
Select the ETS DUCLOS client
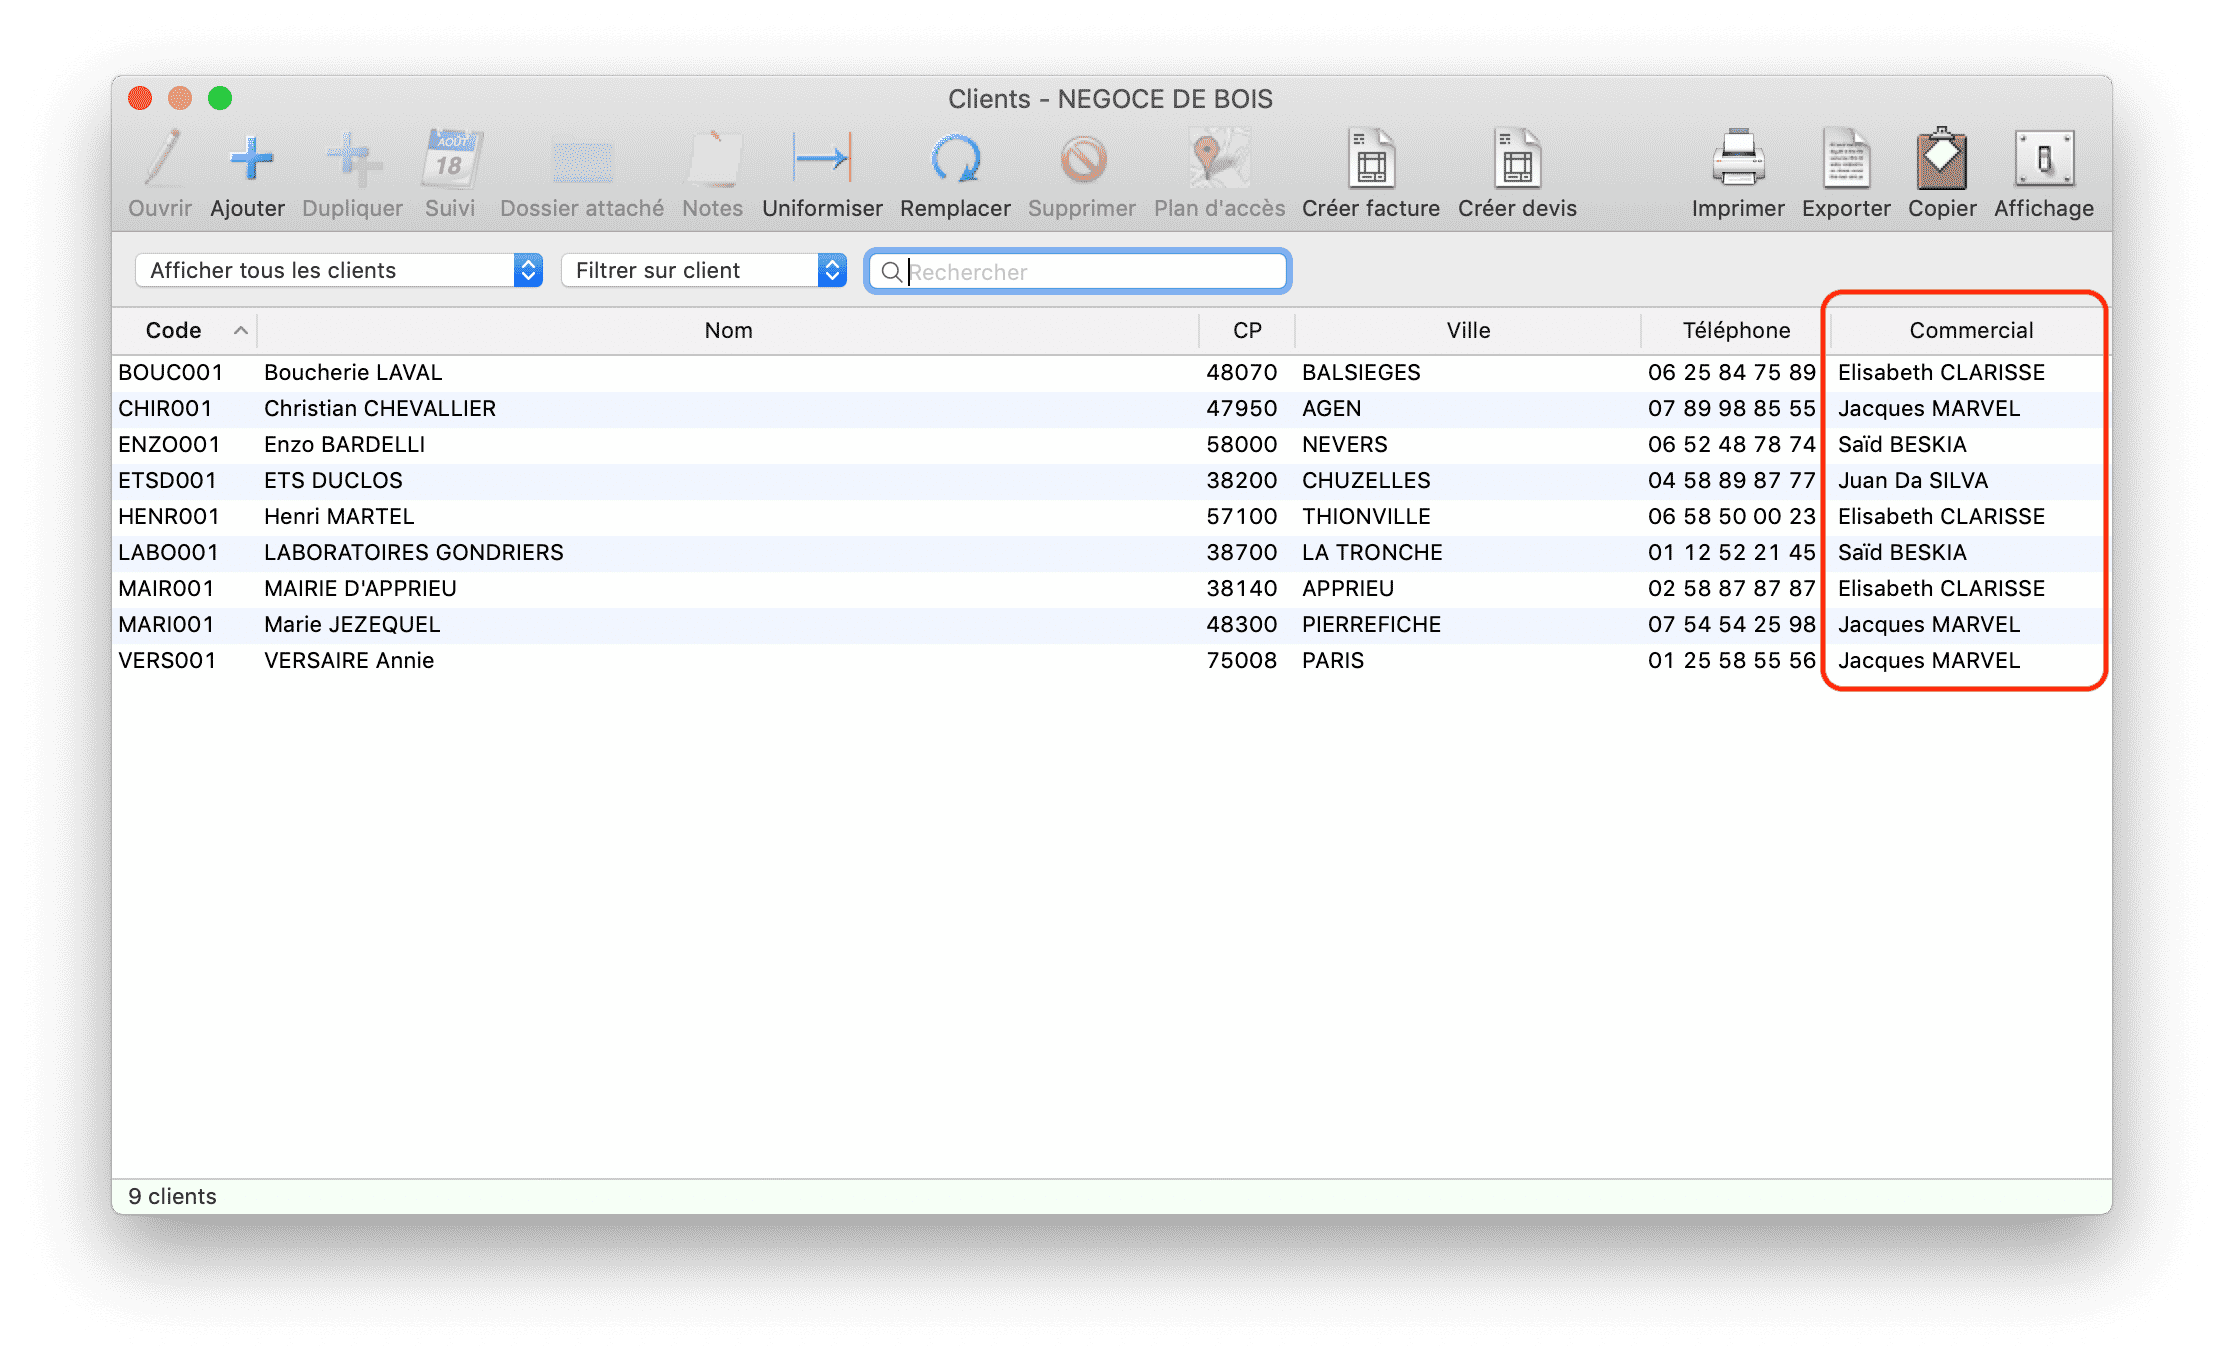(x=333, y=480)
